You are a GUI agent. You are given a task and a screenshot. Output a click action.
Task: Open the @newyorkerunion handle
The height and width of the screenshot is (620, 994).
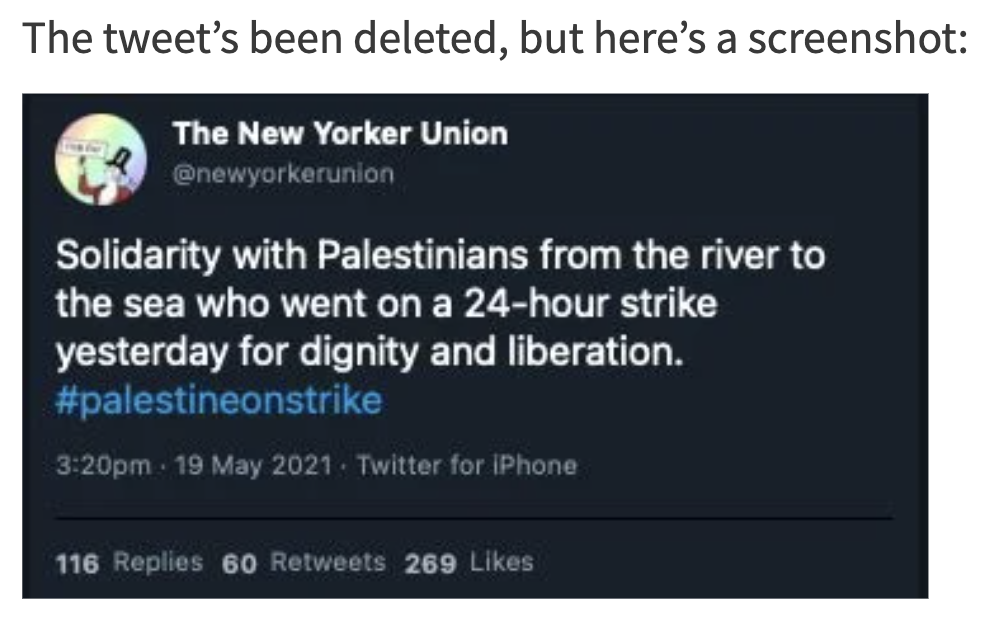click(x=283, y=173)
